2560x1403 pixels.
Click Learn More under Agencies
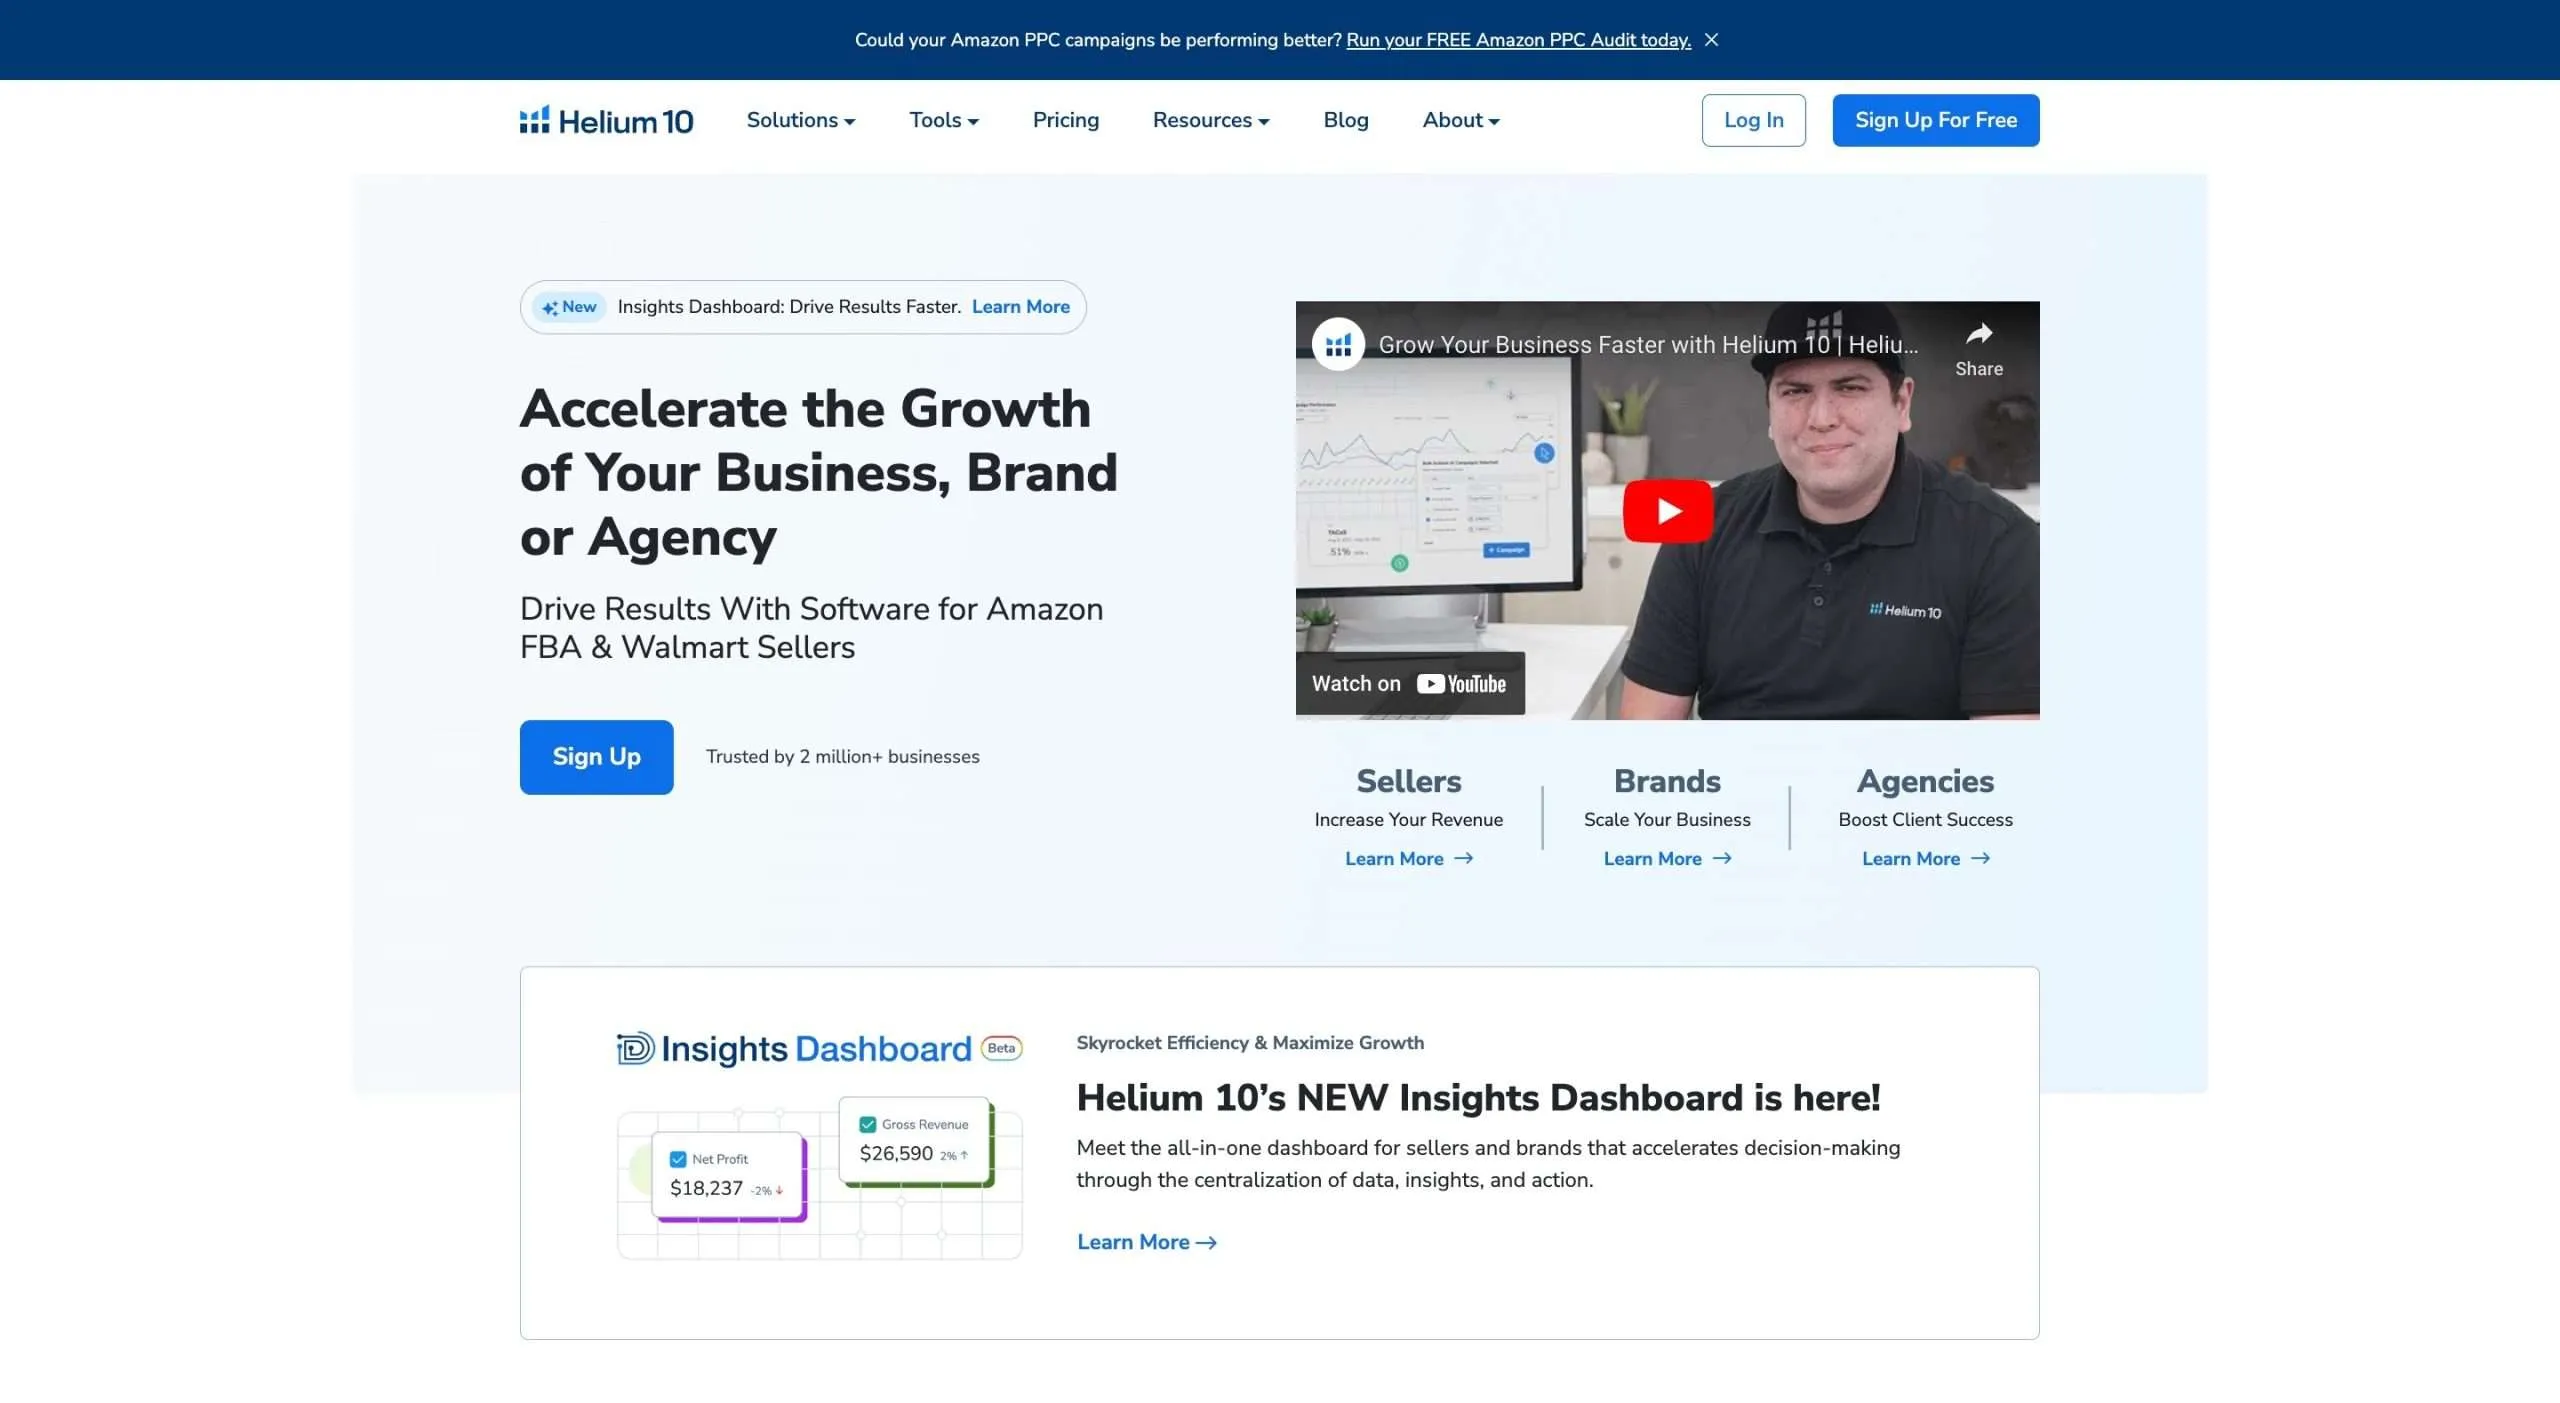[x=1925, y=859]
